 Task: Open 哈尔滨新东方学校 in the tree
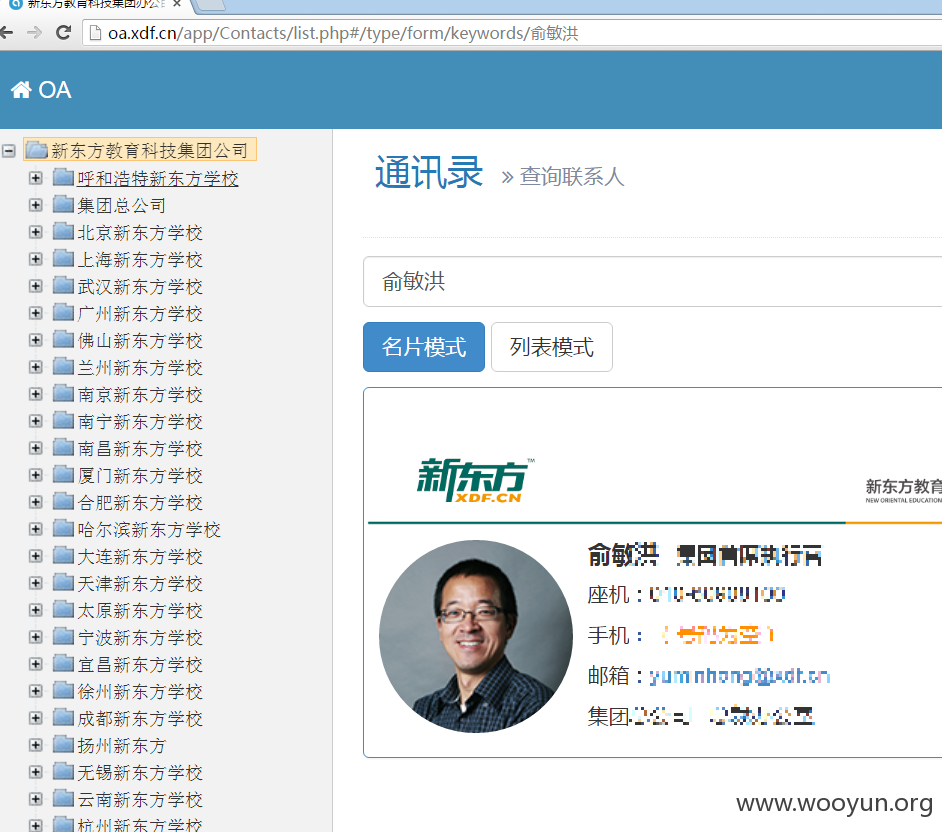(149, 530)
